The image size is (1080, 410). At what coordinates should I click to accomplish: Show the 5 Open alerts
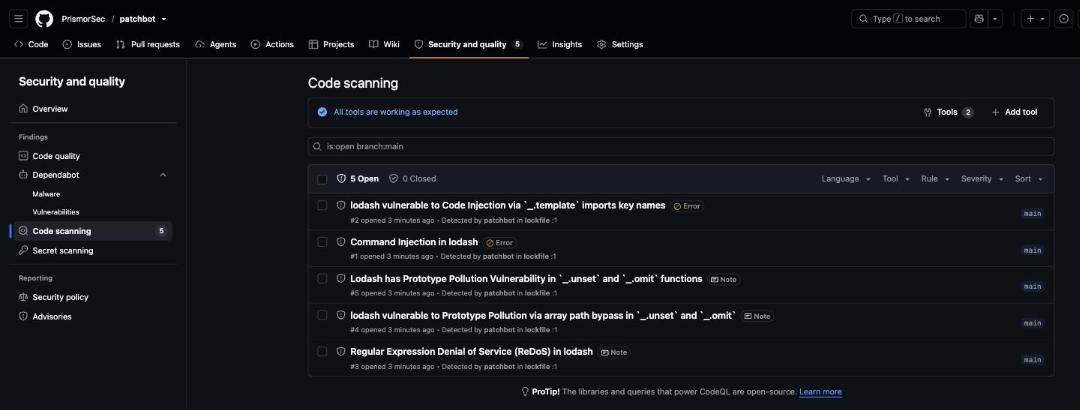pyautogui.click(x=358, y=178)
